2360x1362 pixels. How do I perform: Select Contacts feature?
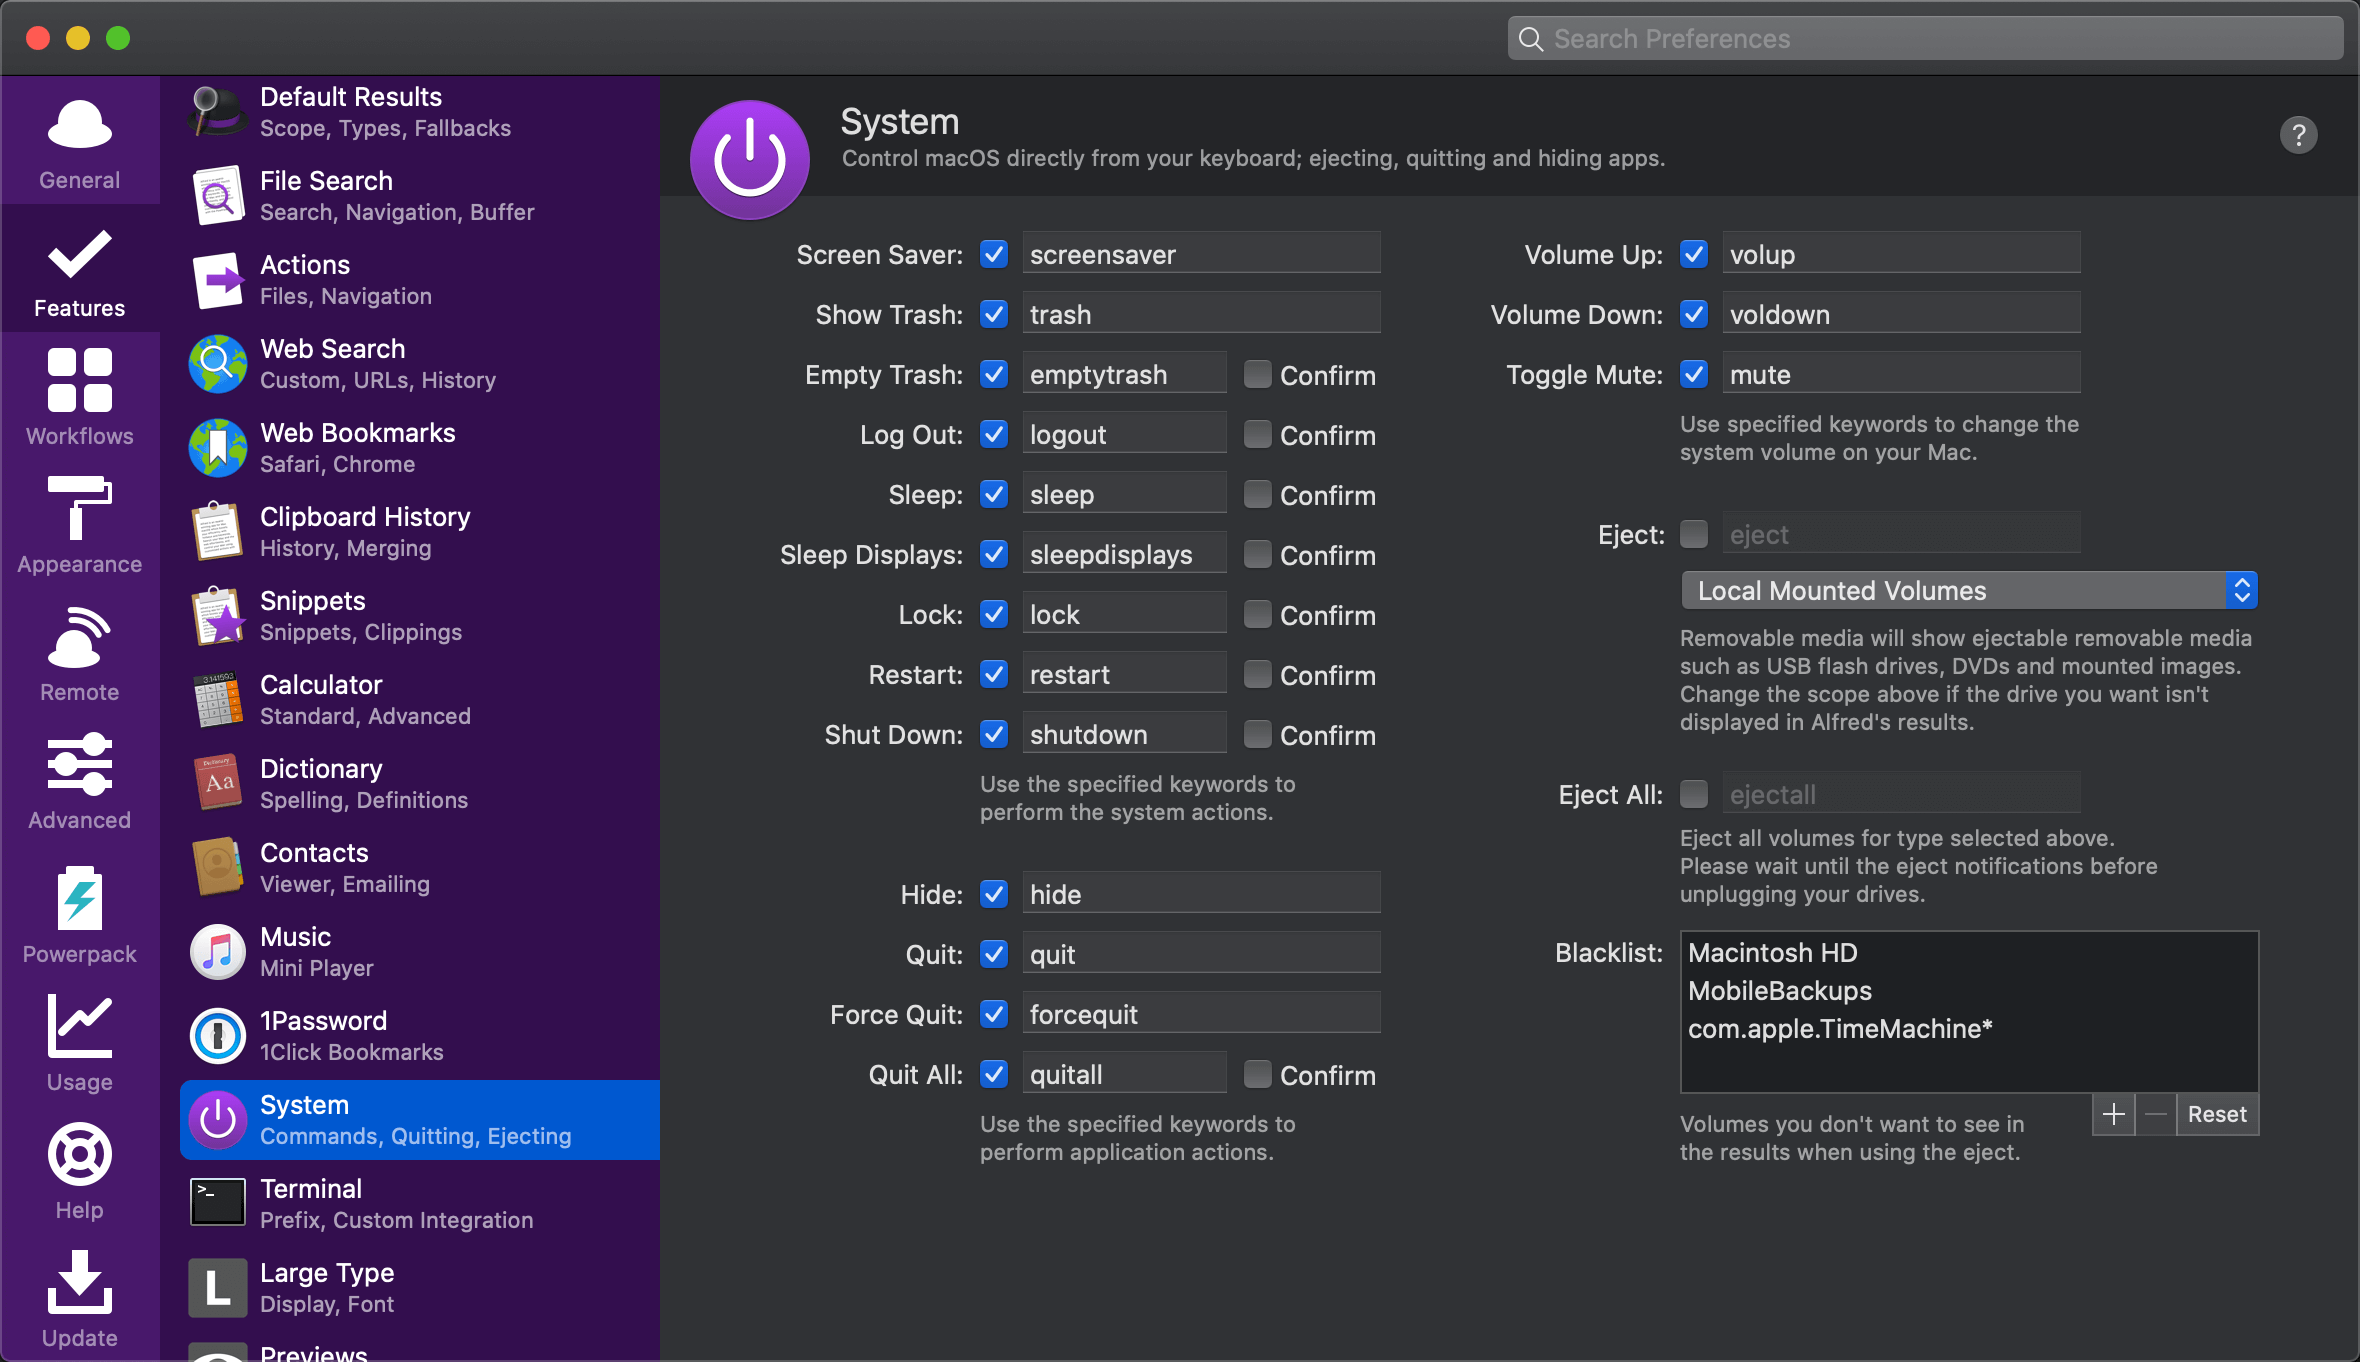click(x=420, y=868)
